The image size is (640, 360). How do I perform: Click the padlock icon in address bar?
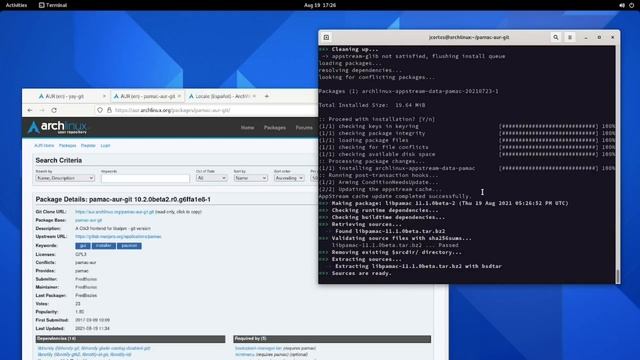point(109,110)
